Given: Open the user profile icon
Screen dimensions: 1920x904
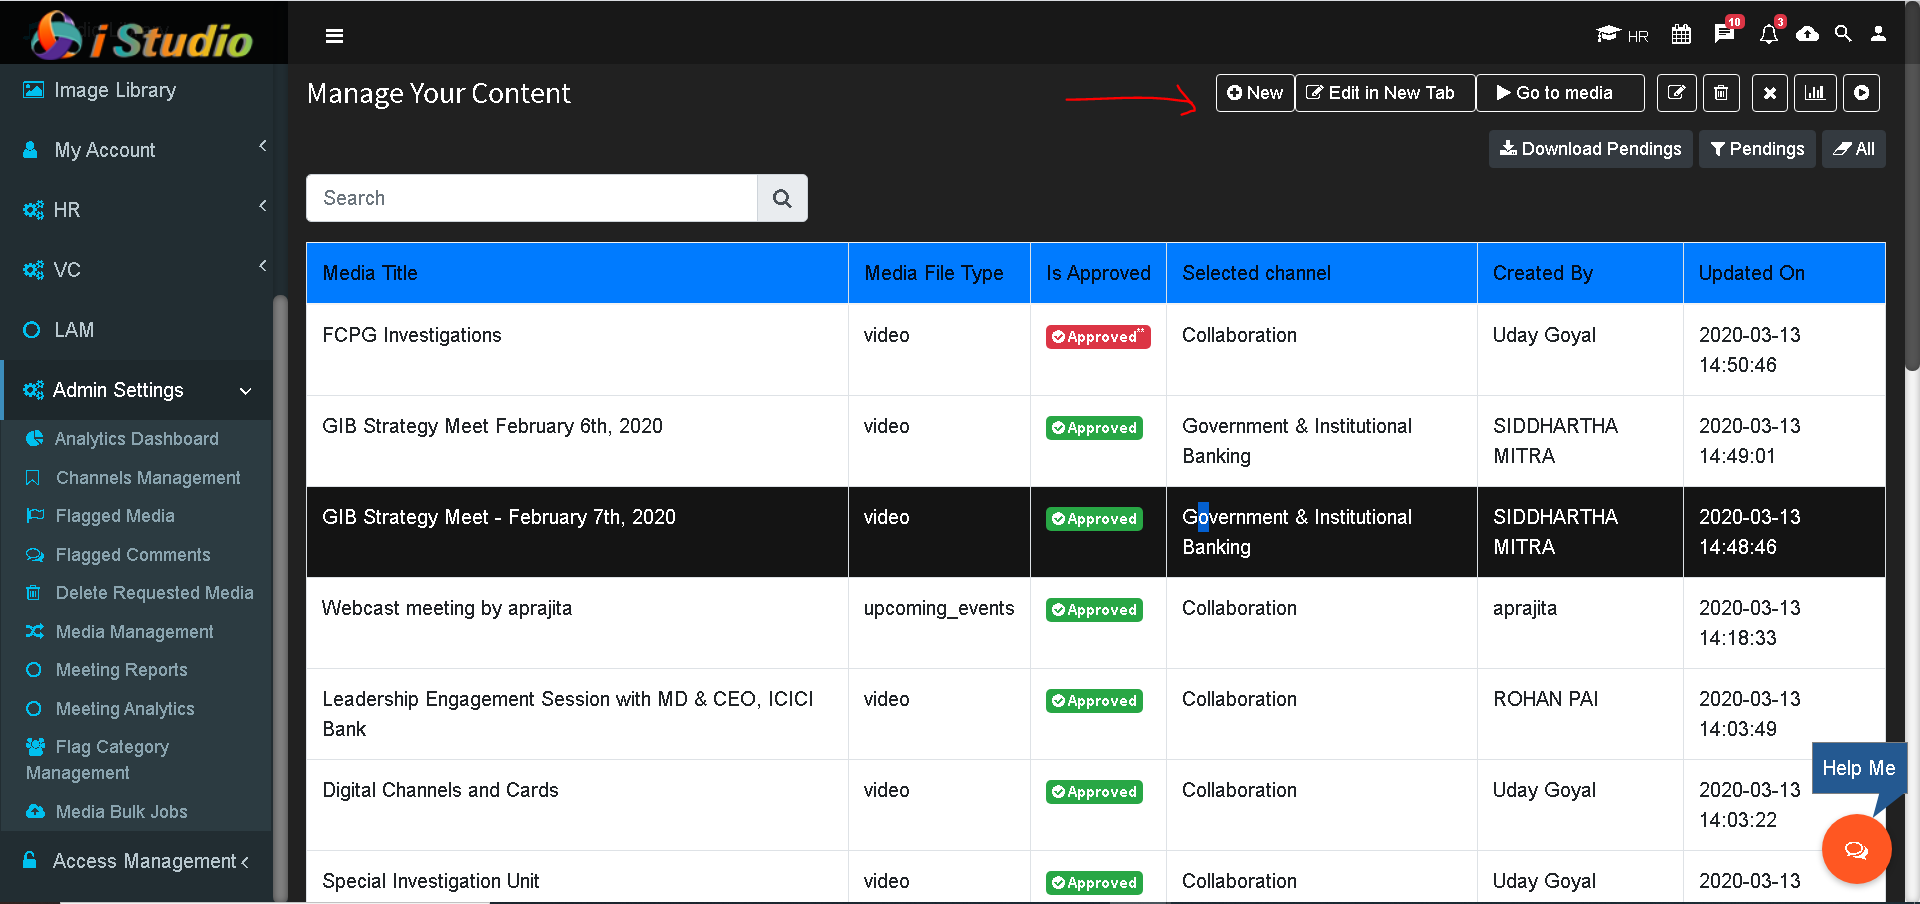Looking at the screenshot, I should click(x=1878, y=34).
